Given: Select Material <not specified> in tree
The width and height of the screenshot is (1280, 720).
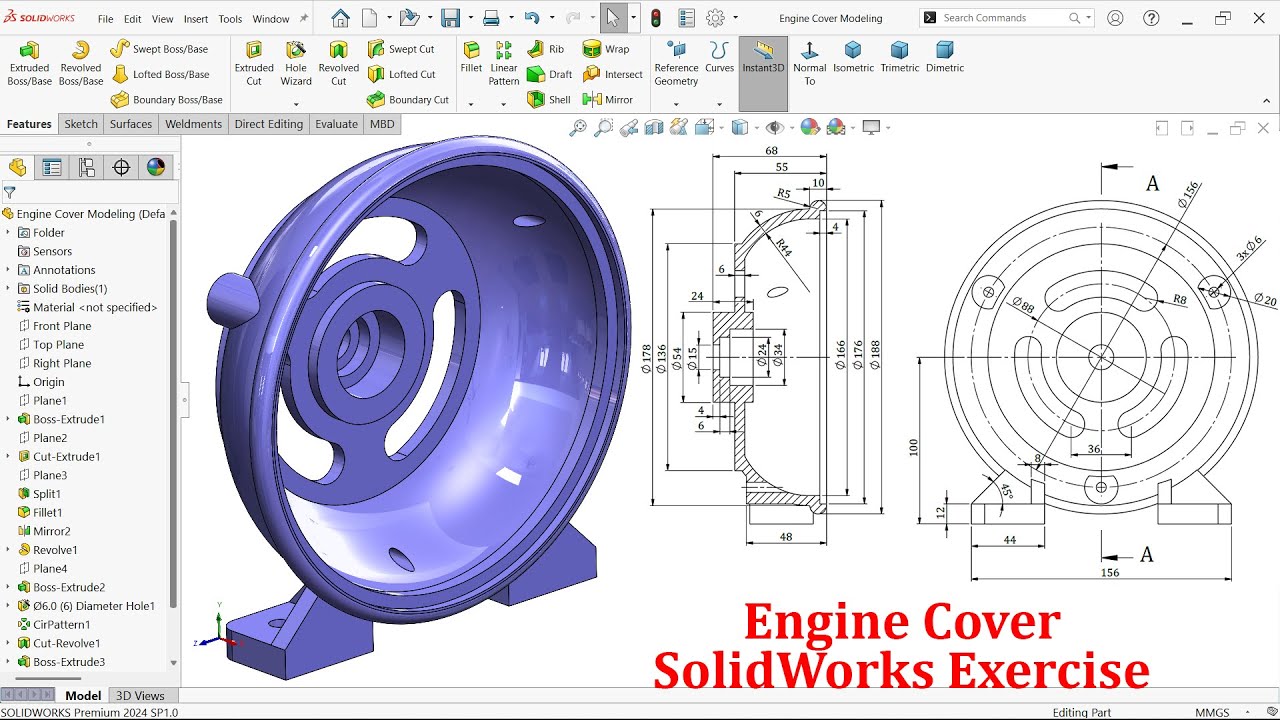Looking at the screenshot, I should 88,307.
